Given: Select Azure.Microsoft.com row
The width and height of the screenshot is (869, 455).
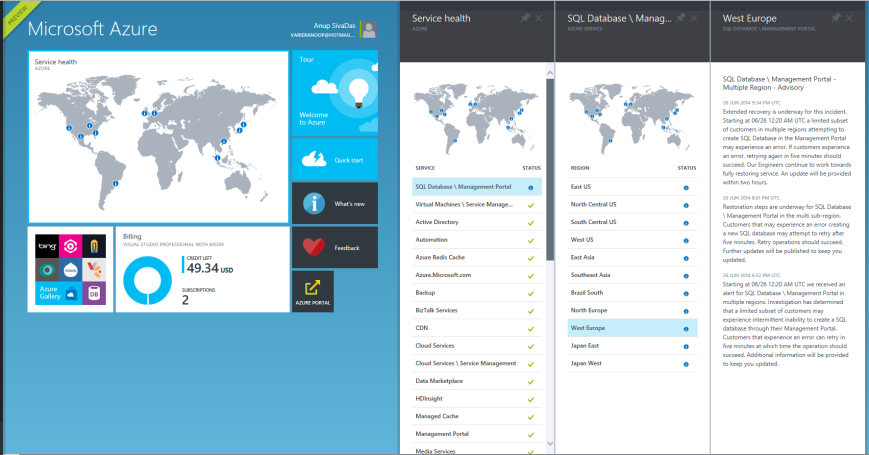Looking at the screenshot, I should point(477,275).
